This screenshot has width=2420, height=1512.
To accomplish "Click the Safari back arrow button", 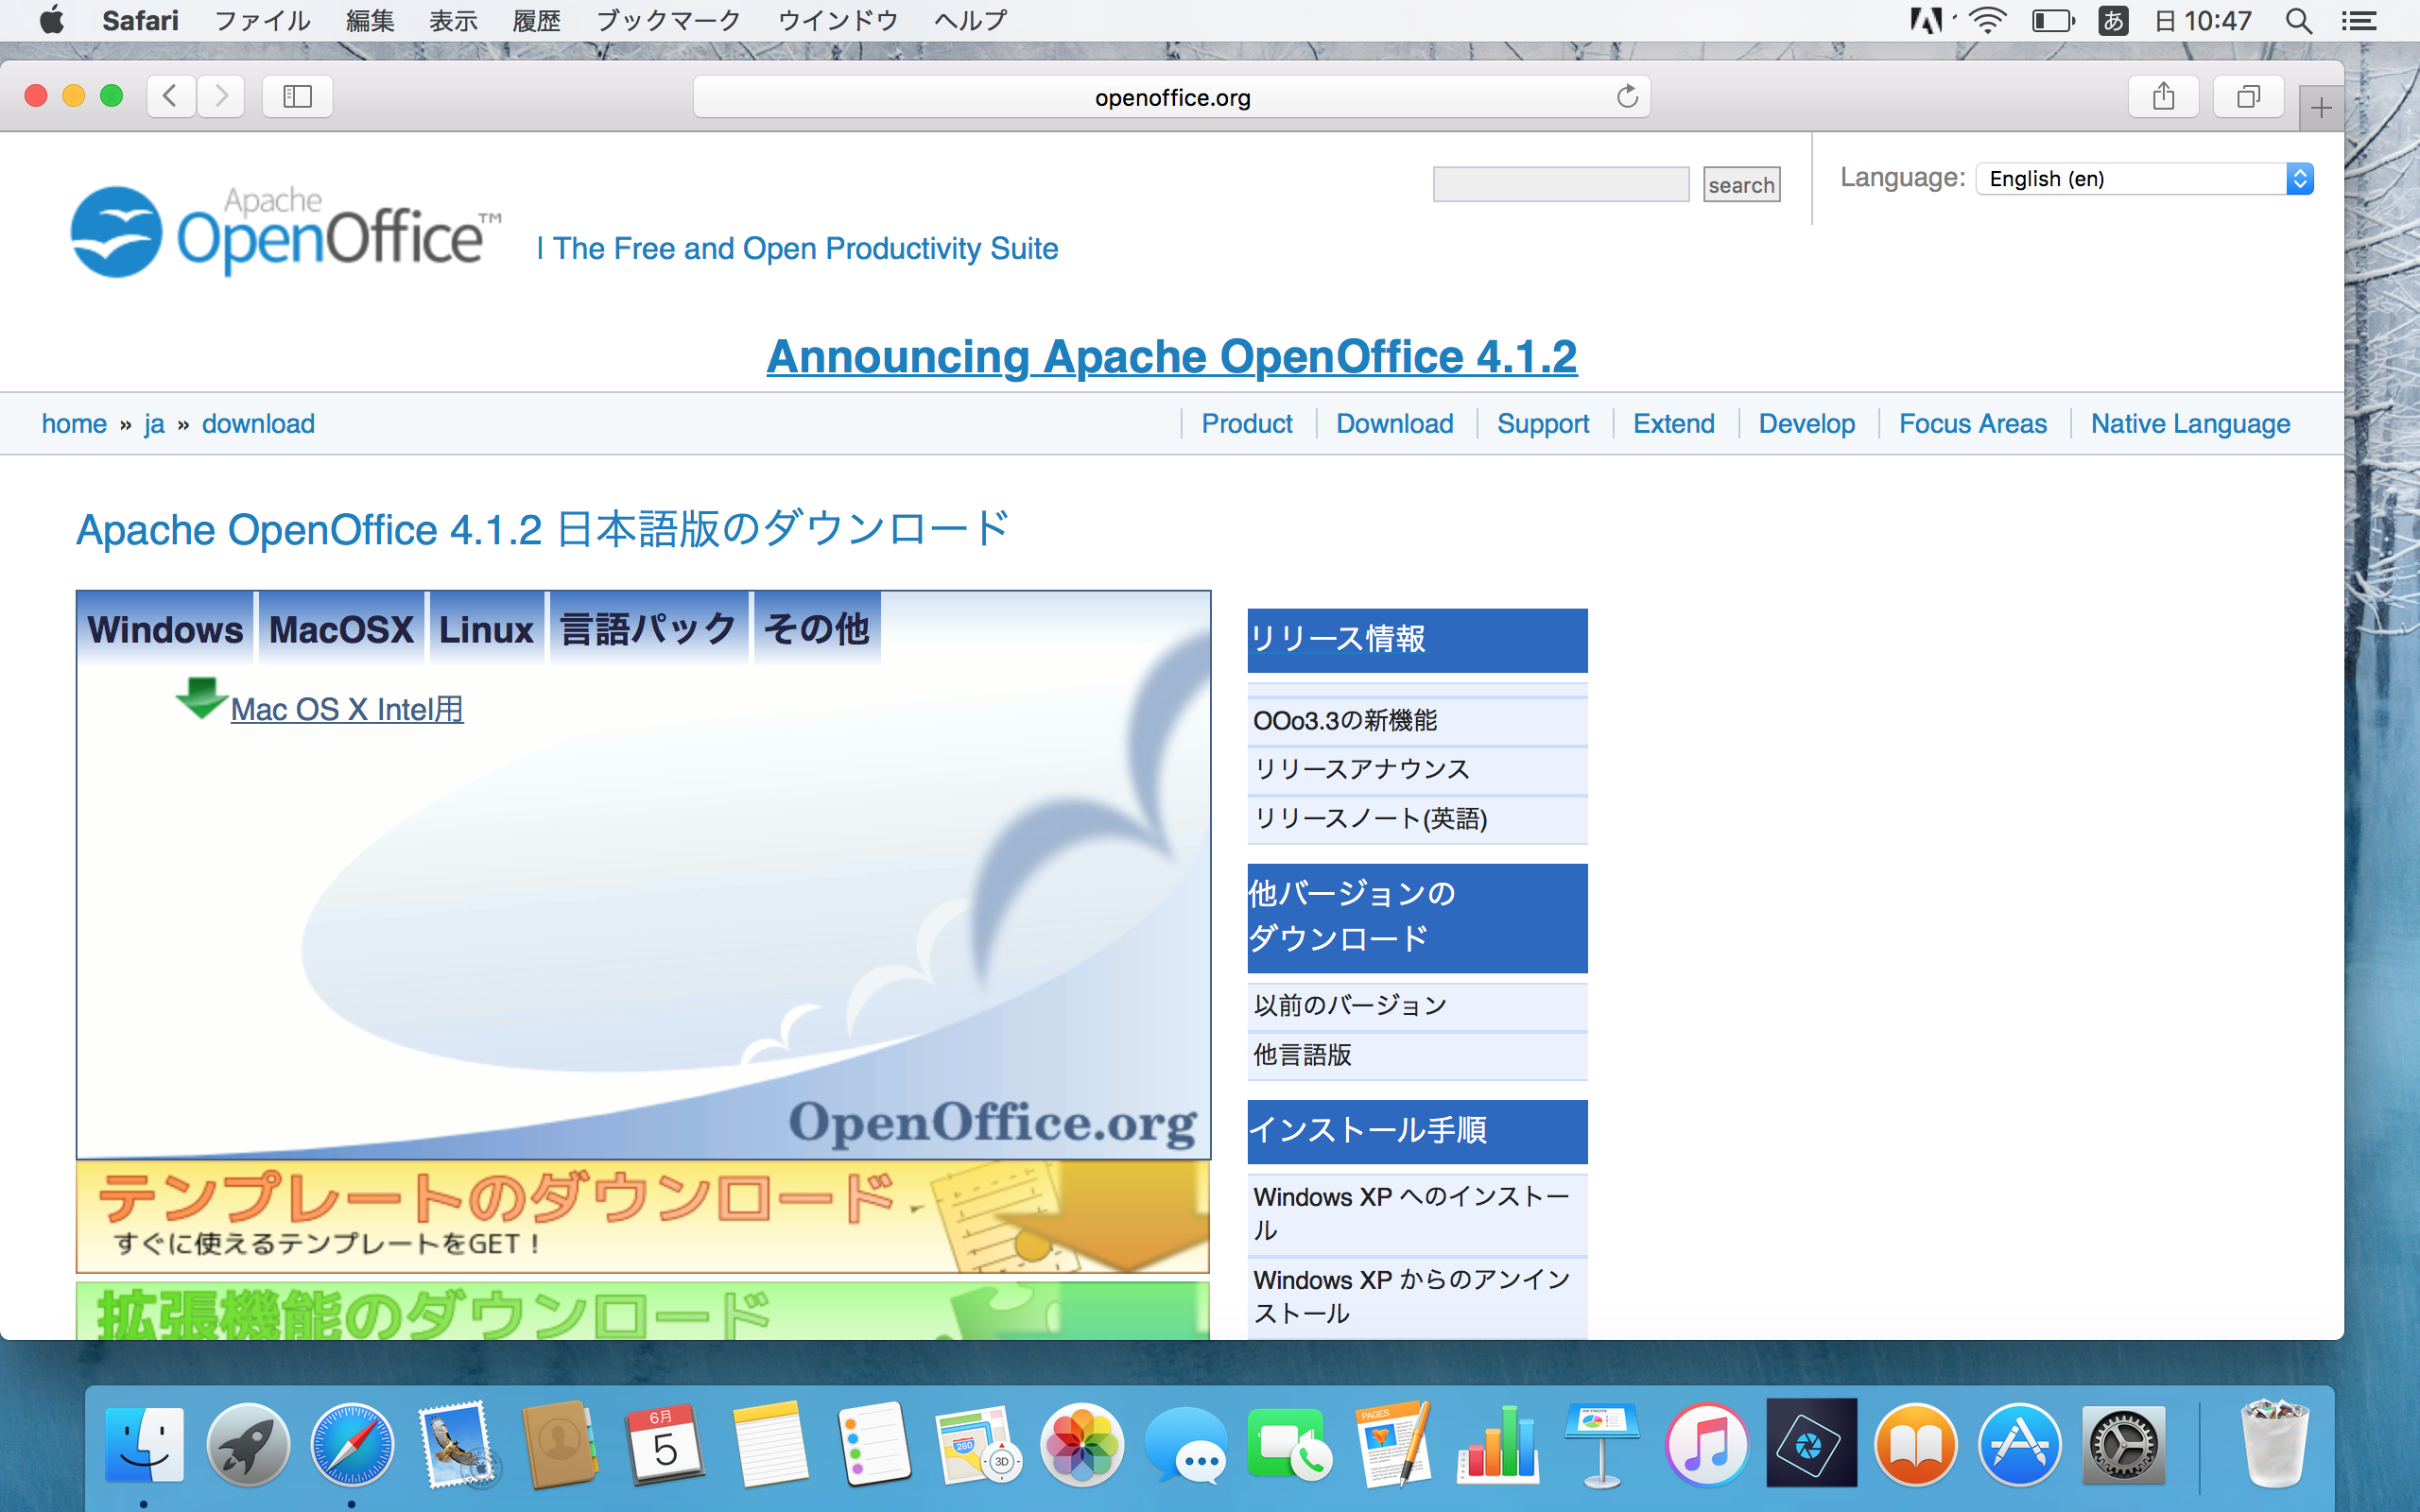I will (x=171, y=96).
